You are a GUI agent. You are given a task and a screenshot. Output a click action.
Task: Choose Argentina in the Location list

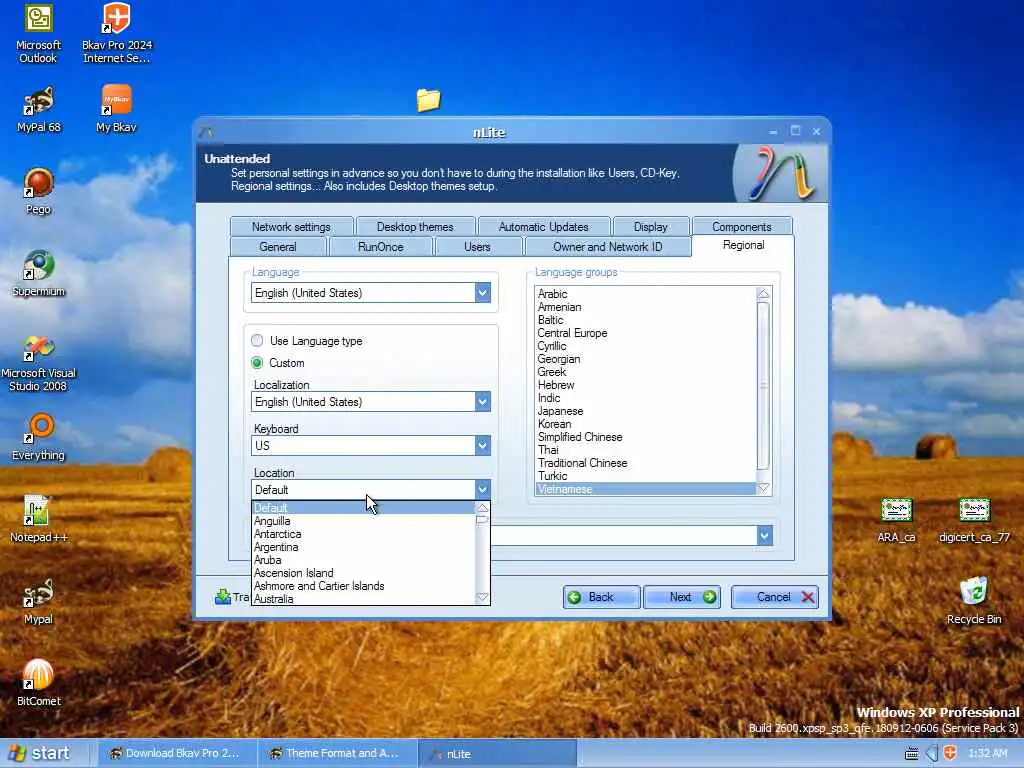363,547
